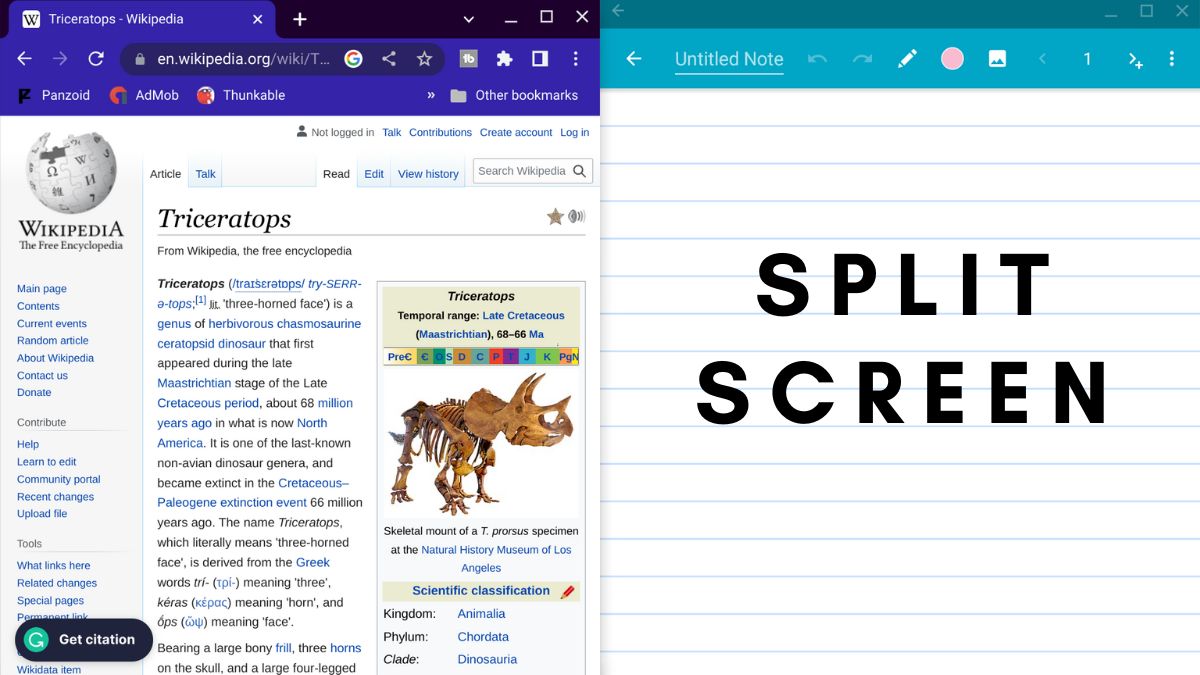
Task: Open Random article in sidebar
Action: click(53, 341)
